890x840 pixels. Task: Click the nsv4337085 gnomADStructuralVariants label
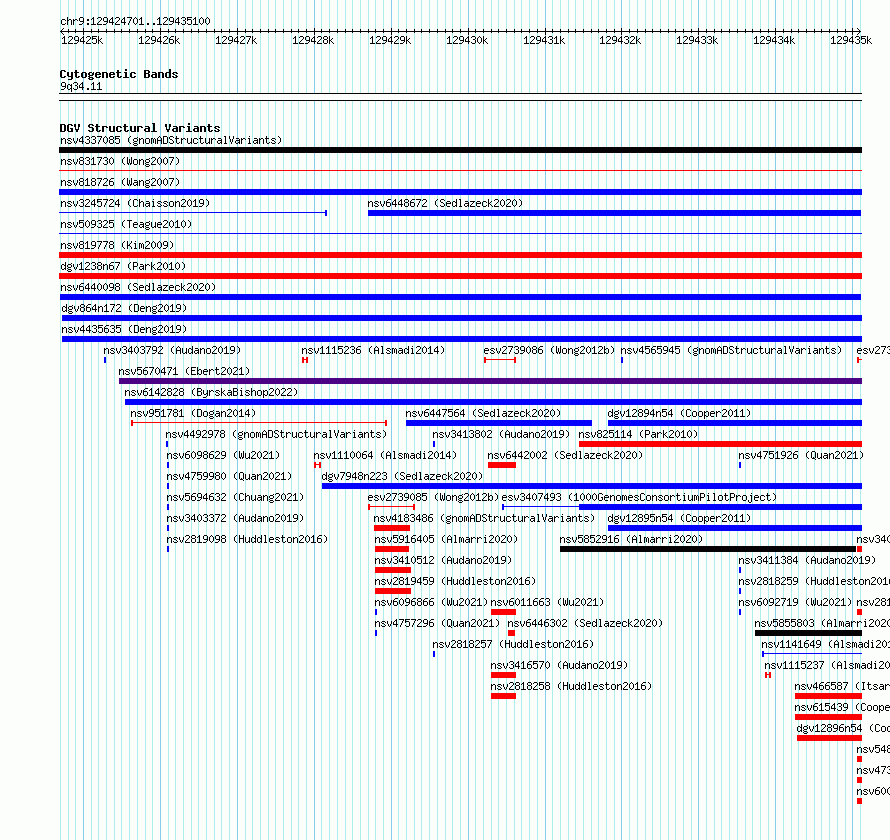pos(171,140)
